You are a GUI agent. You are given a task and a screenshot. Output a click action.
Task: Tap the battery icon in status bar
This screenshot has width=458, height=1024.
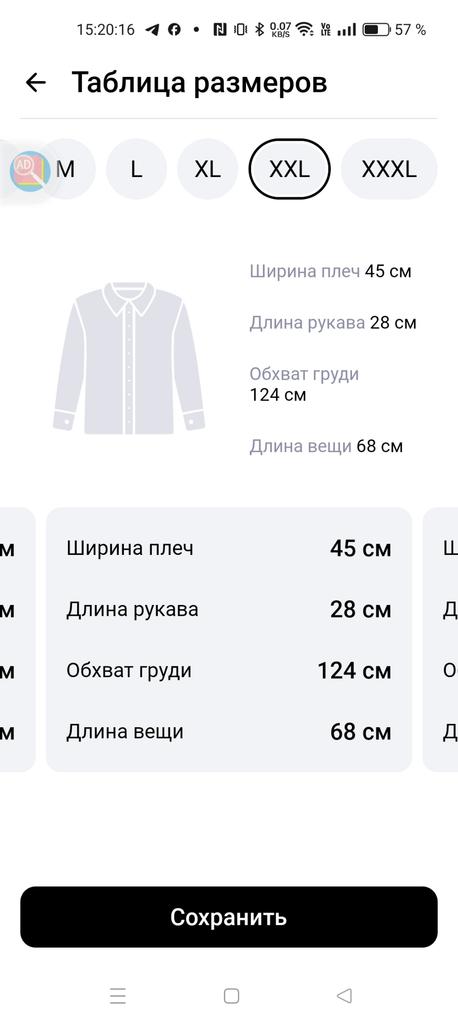(376, 29)
